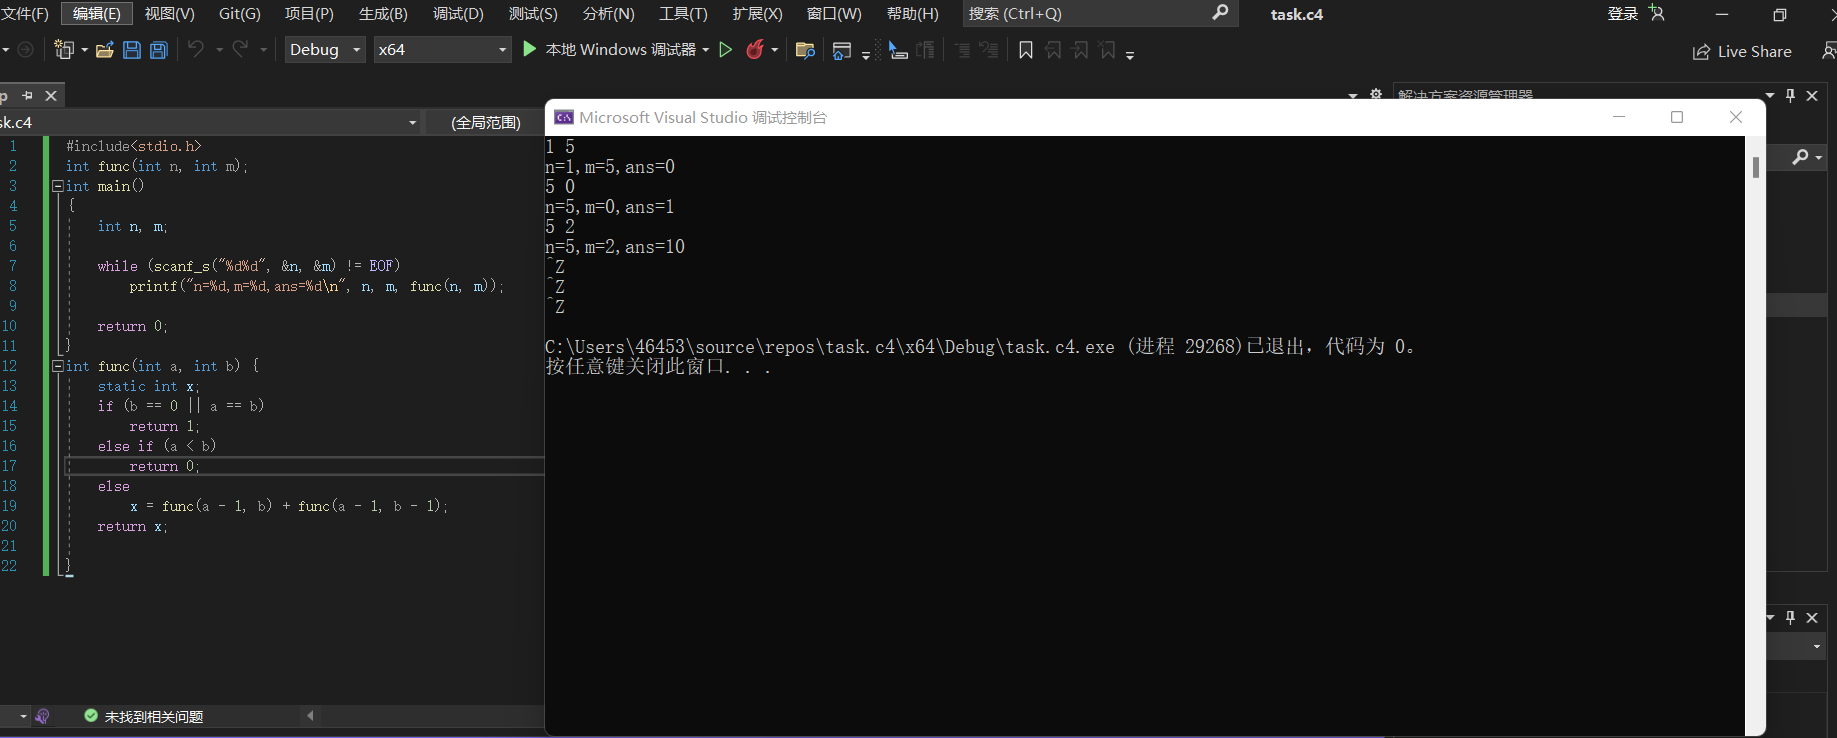The height and width of the screenshot is (738, 1837).
Task: Open the 调试(D) menu
Action: (458, 13)
